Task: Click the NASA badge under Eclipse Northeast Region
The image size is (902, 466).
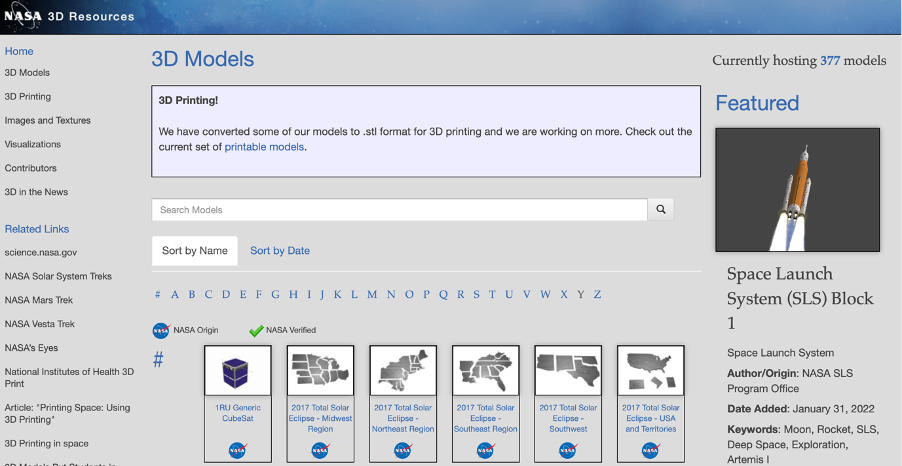Action: click(403, 450)
